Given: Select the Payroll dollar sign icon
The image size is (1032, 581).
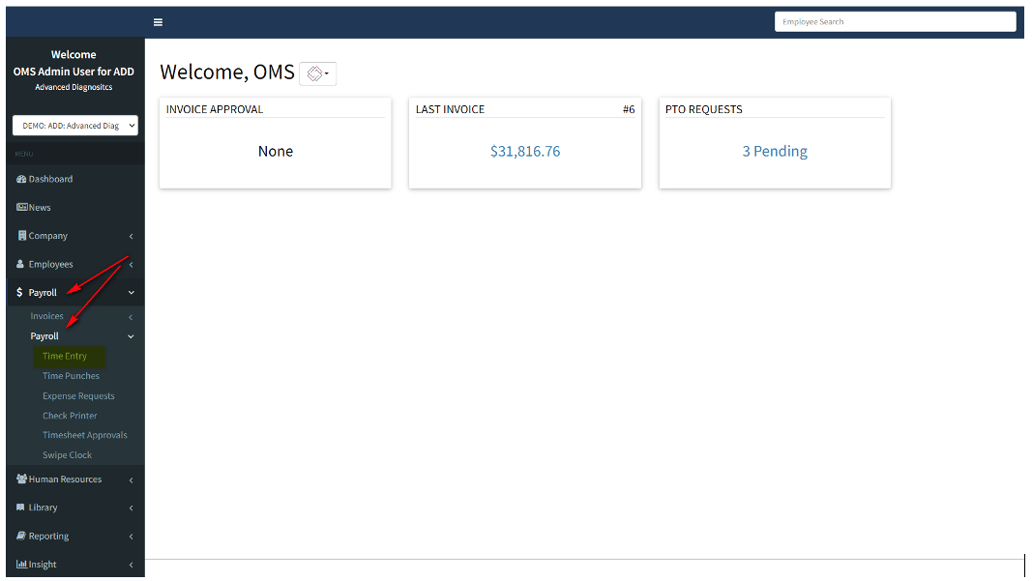Looking at the screenshot, I should click(x=21, y=292).
